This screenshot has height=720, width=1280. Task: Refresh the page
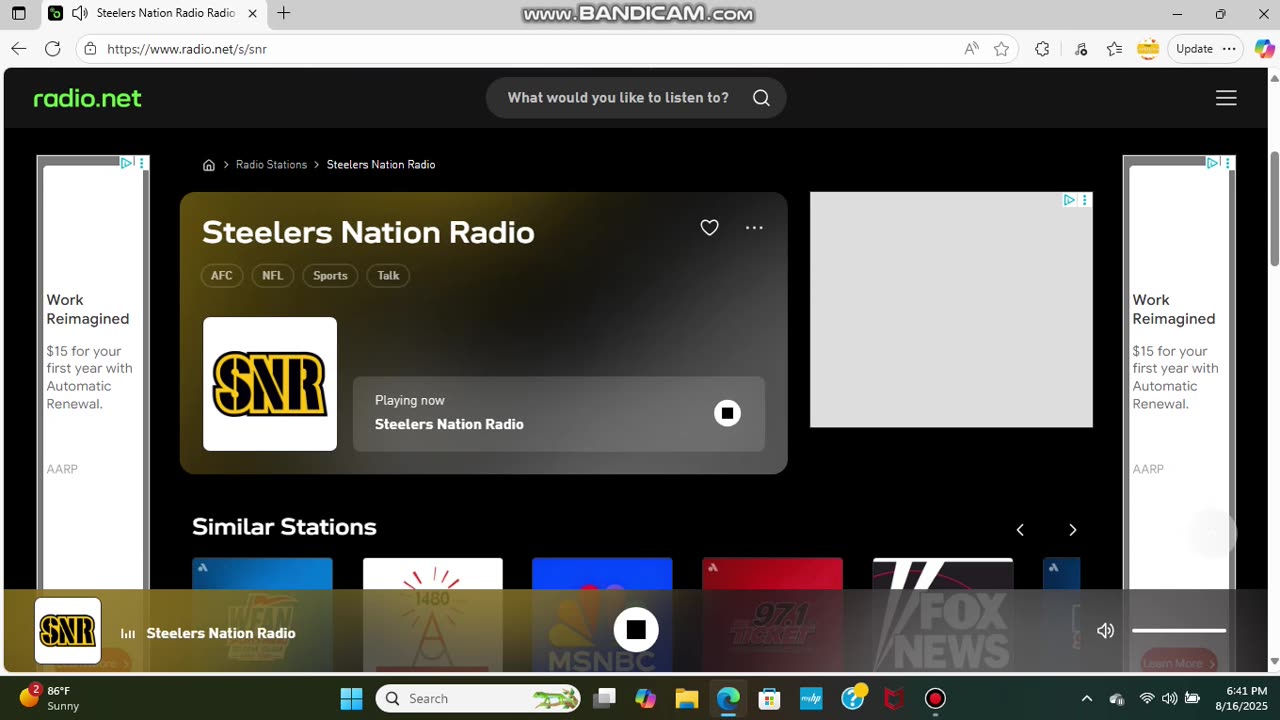point(53,49)
